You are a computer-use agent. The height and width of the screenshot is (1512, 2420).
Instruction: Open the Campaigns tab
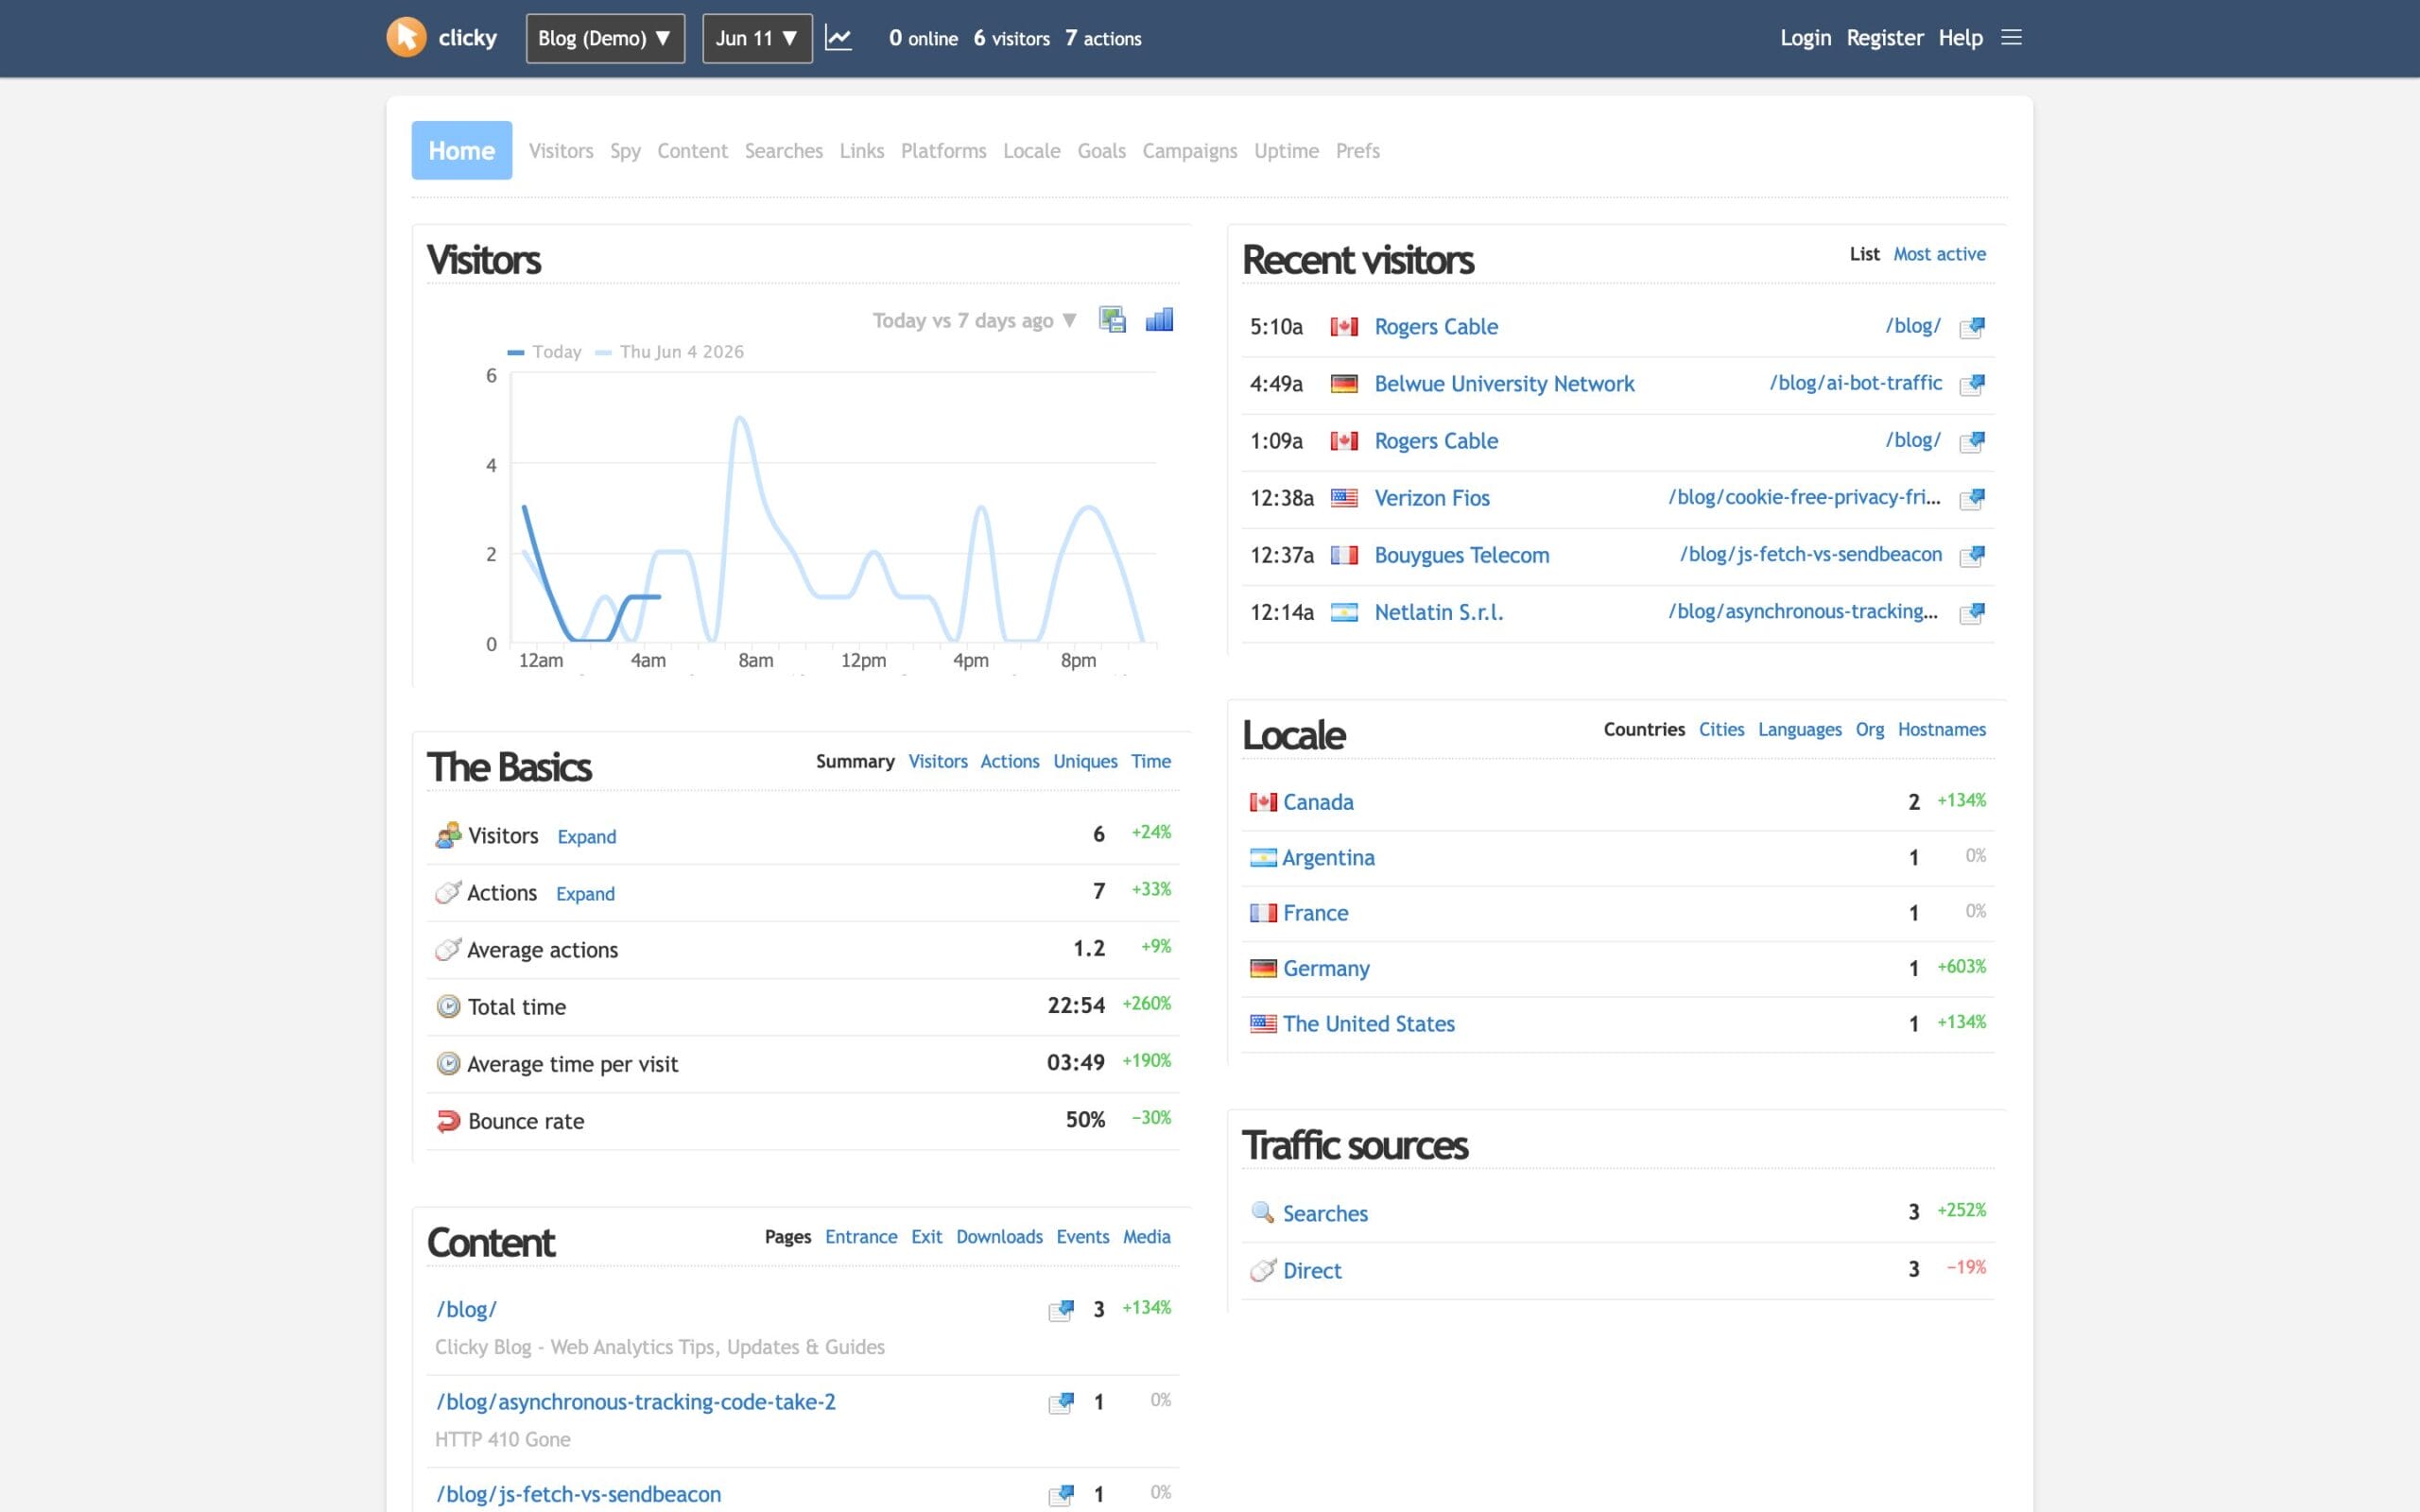(x=1189, y=151)
